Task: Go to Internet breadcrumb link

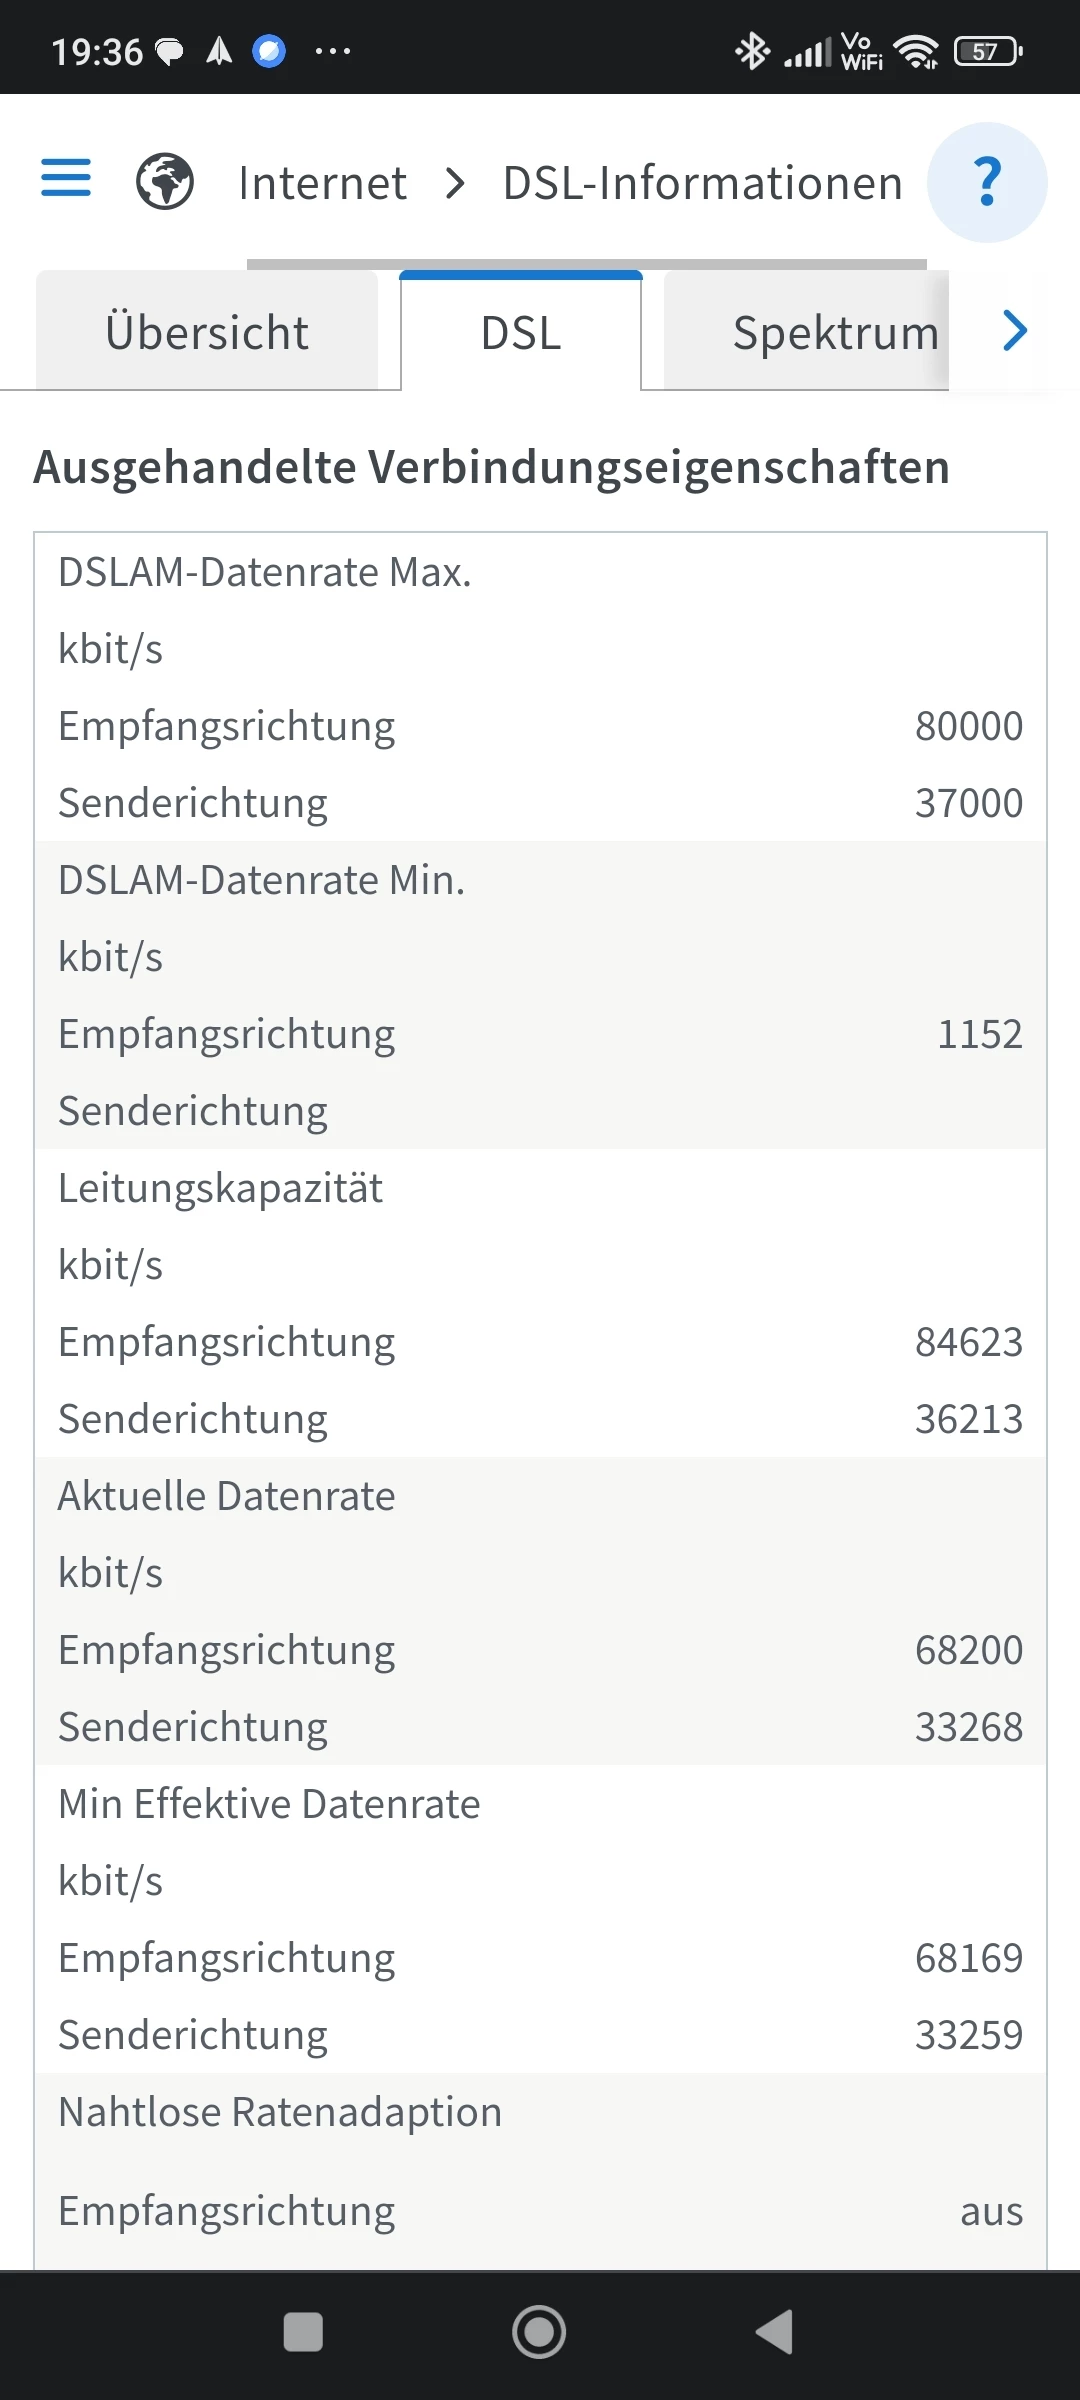Action: tap(322, 183)
